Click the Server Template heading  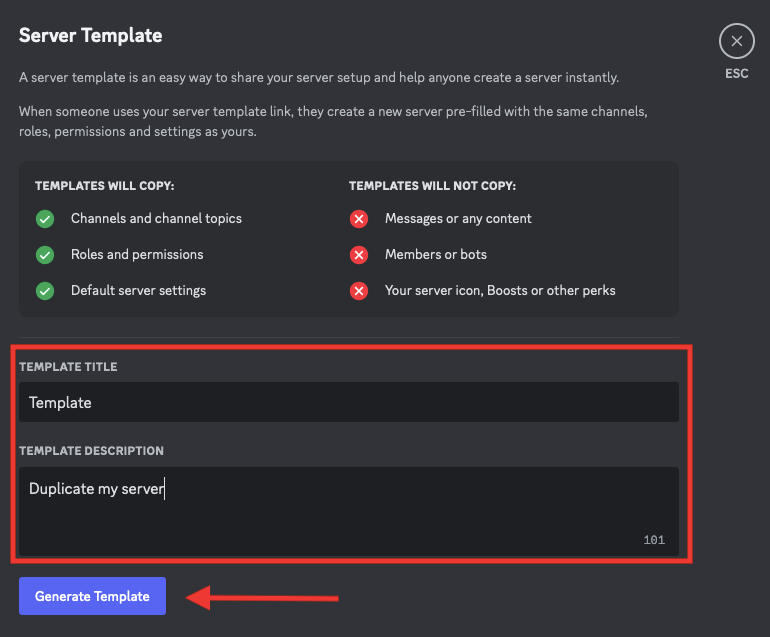click(x=91, y=36)
